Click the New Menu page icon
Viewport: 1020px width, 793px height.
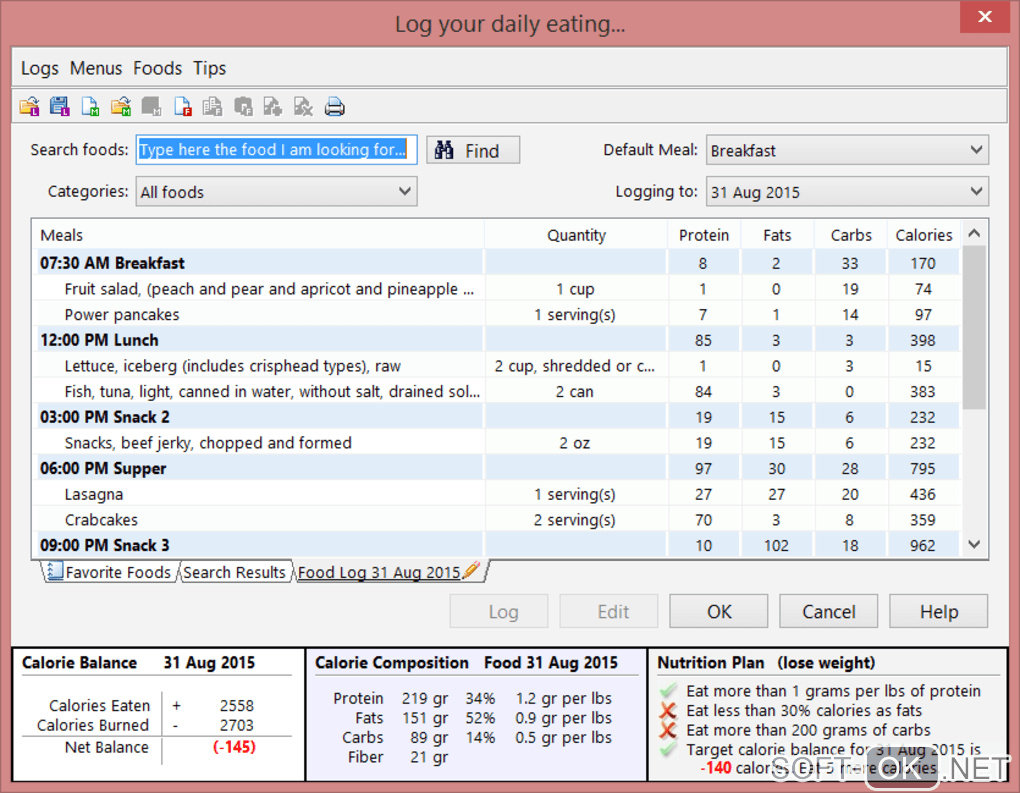pyautogui.click(x=90, y=106)
